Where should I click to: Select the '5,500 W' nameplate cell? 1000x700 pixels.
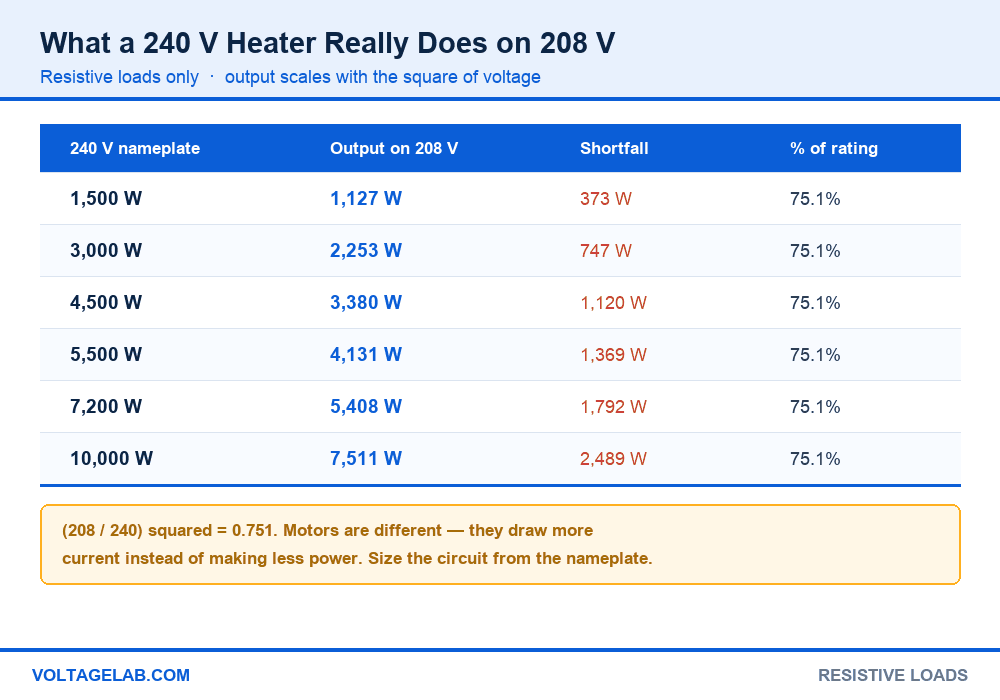tap(106, 354)
